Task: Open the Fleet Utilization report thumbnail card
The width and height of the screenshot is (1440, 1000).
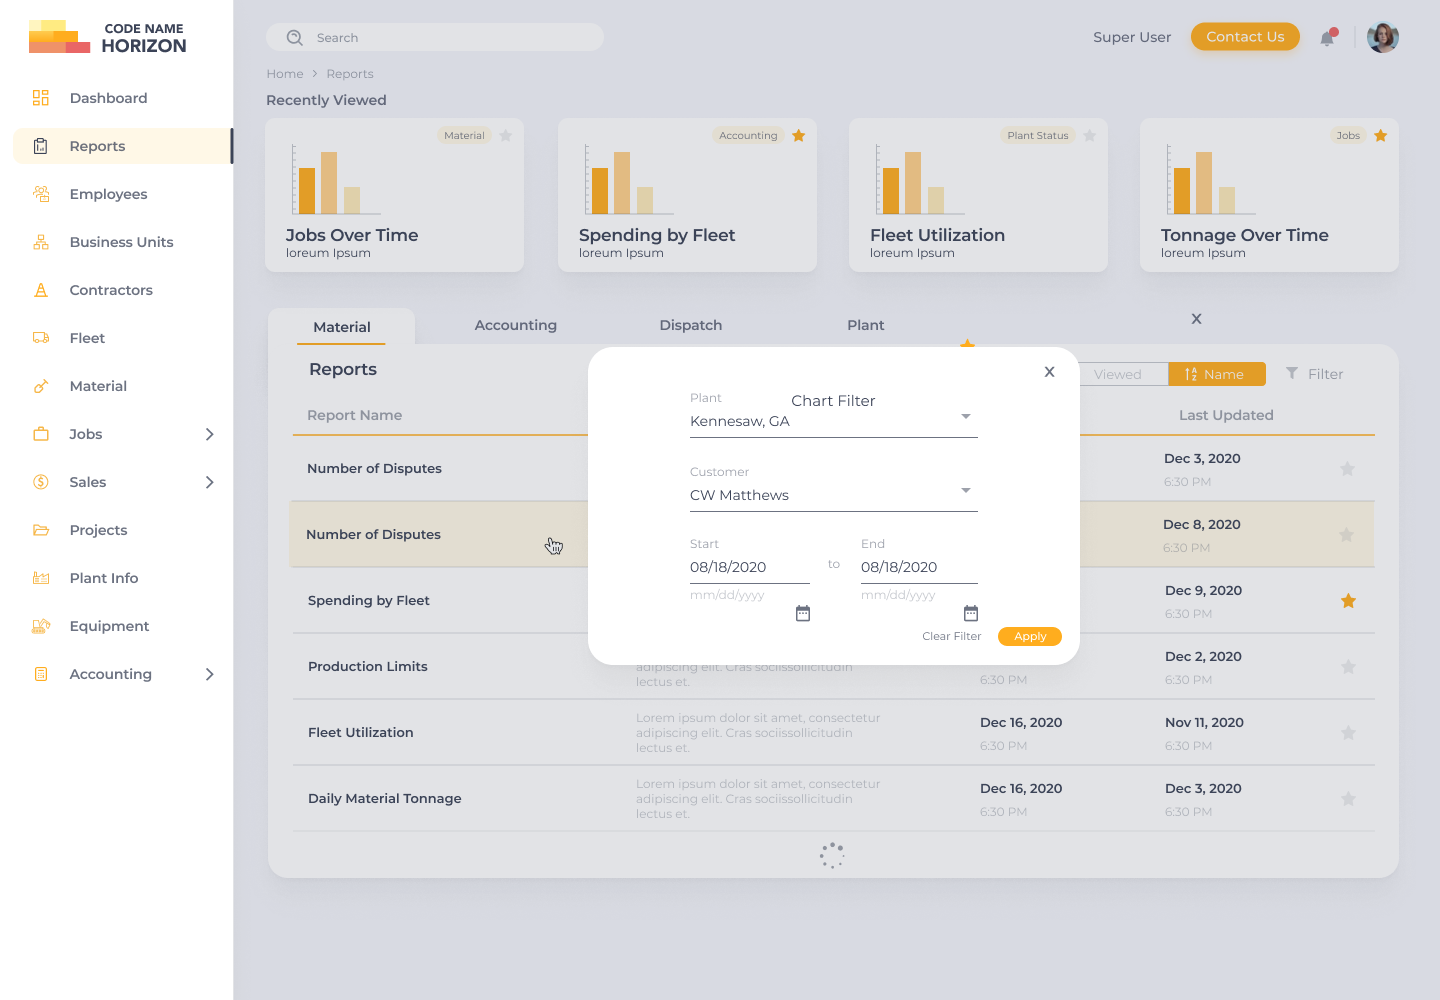Action: (977, 195)
